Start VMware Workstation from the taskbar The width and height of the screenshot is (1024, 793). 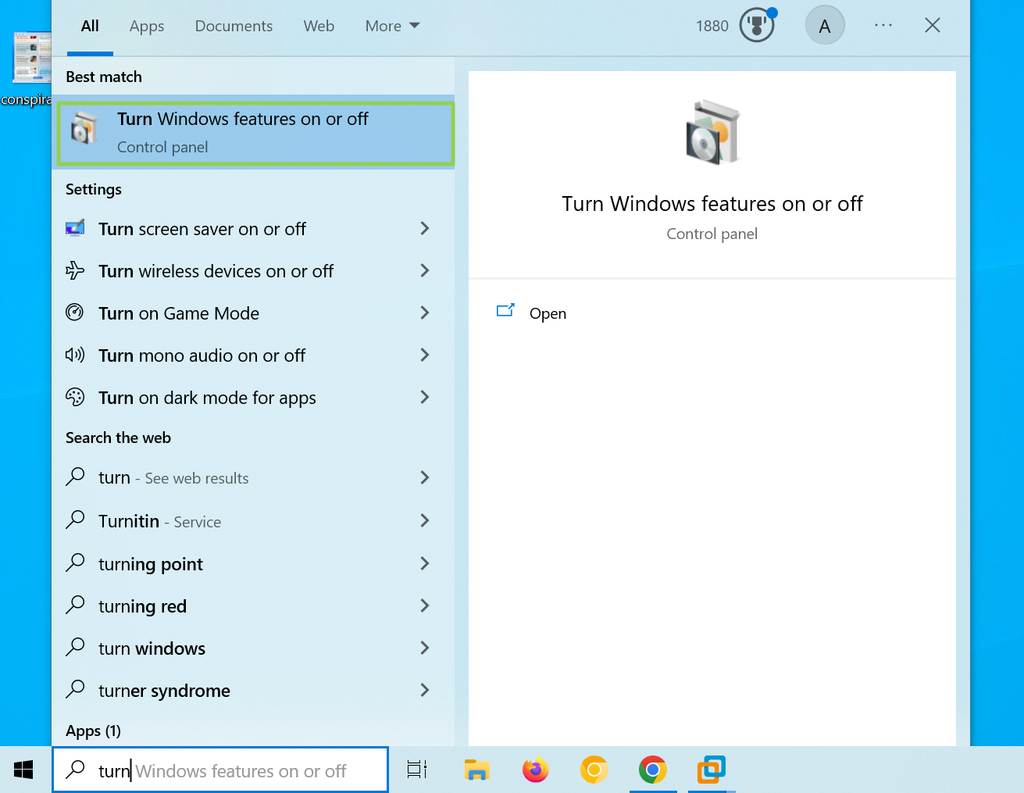pyautogui.click(x=711, y=770)
